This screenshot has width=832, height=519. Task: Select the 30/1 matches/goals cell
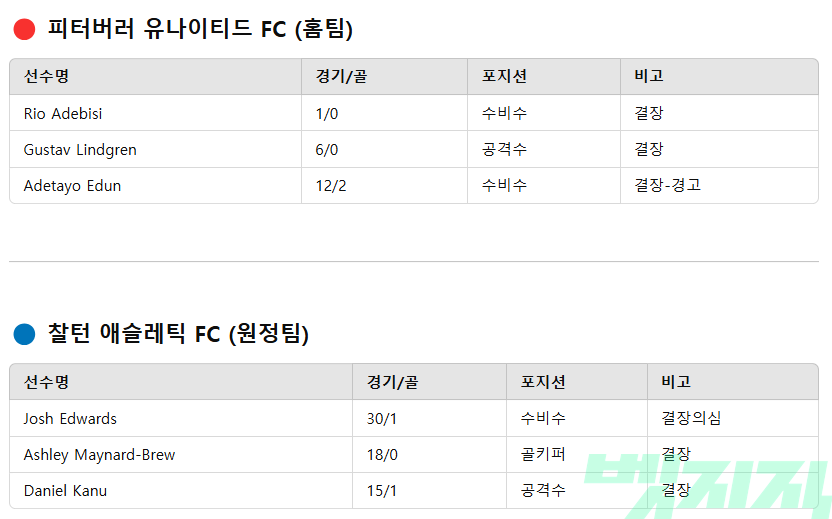click(382, 418)
